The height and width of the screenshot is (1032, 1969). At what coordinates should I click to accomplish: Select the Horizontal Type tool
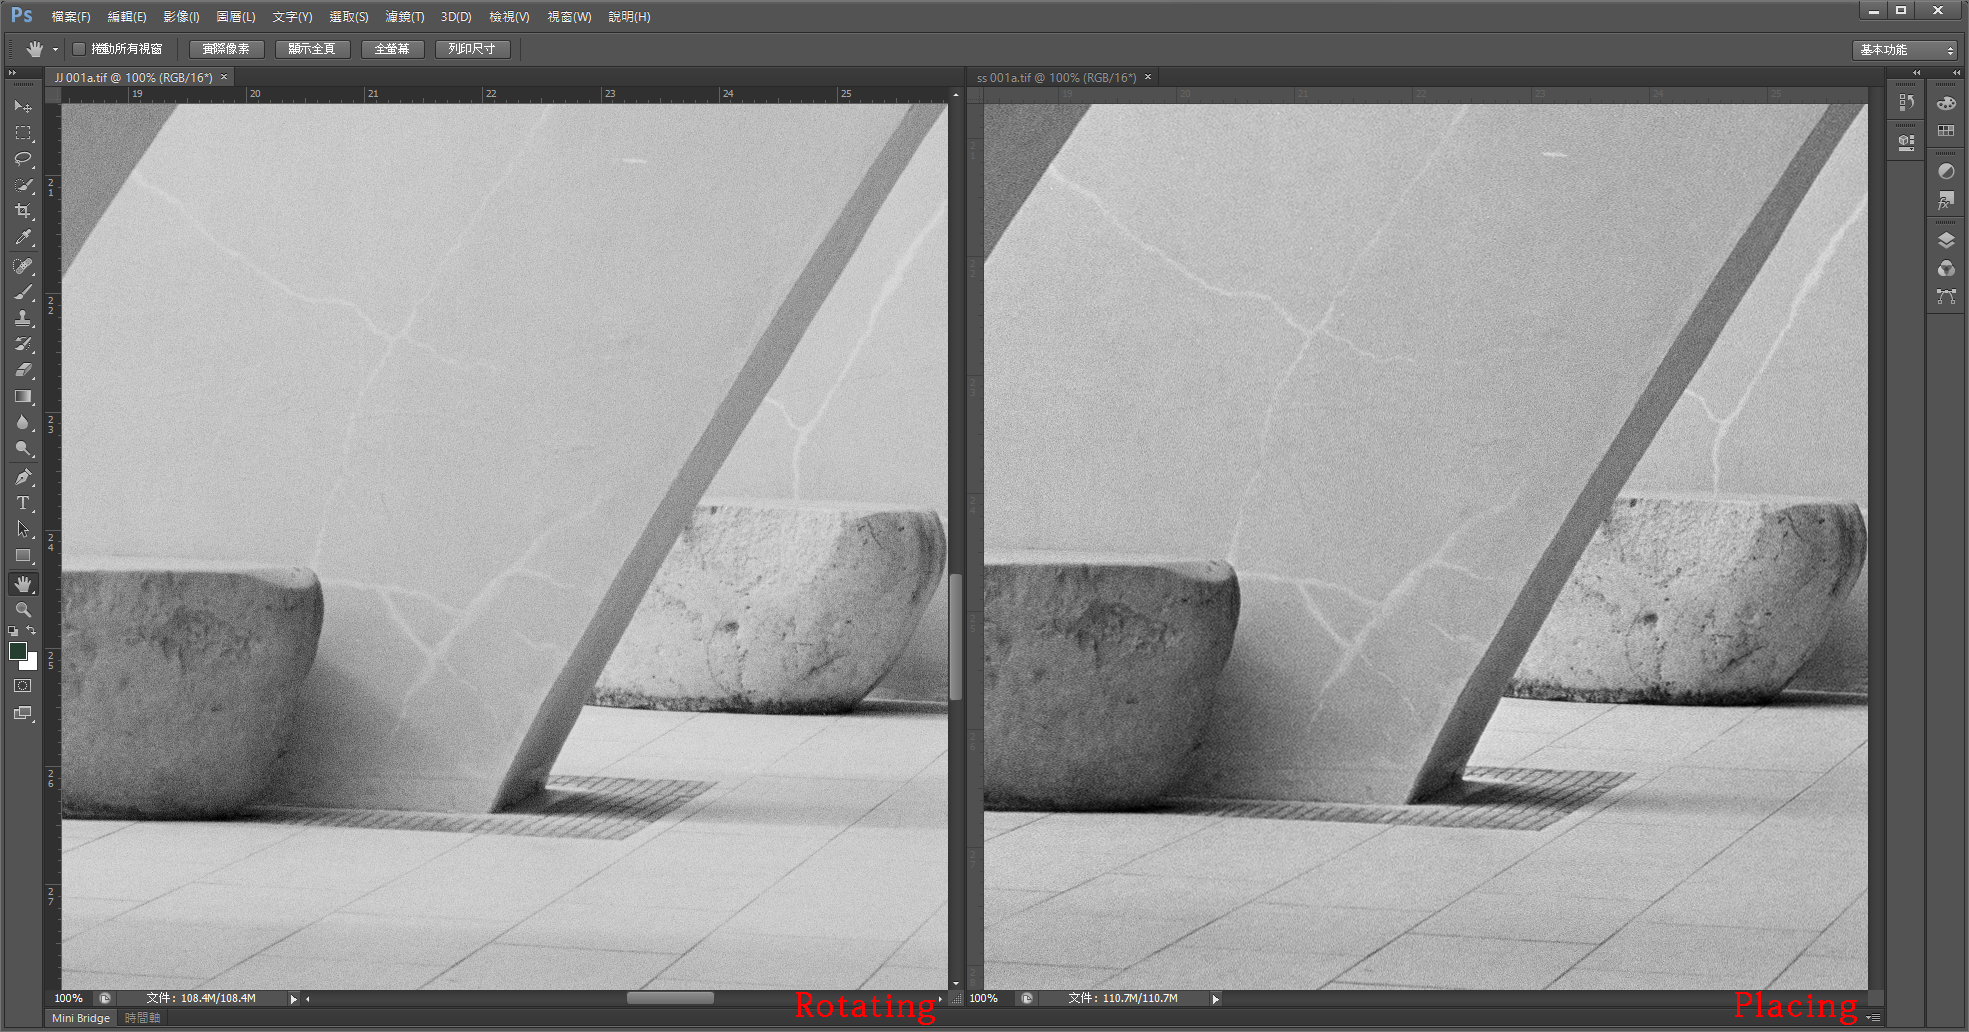23,503
